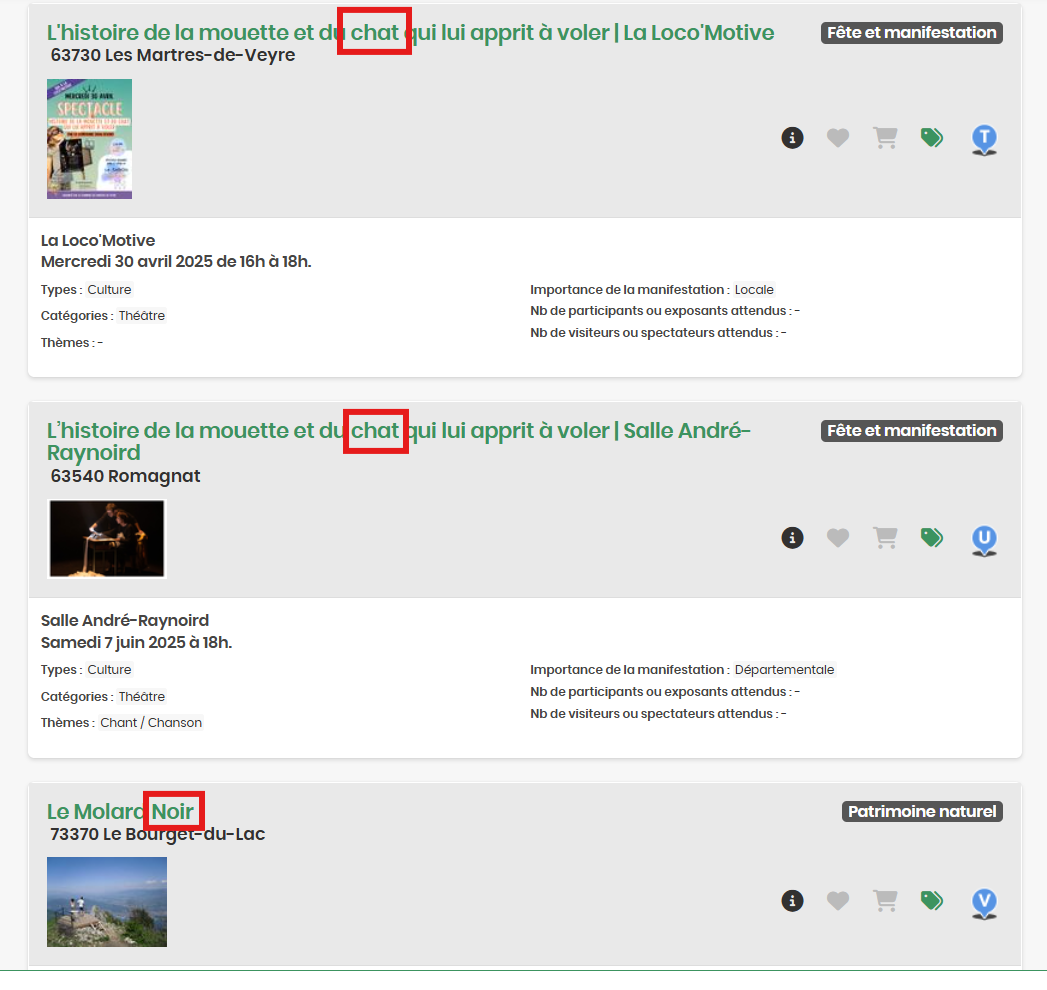
Task: Favorite the Salle André-Raynoird event with heart
Action: point(838,537)
